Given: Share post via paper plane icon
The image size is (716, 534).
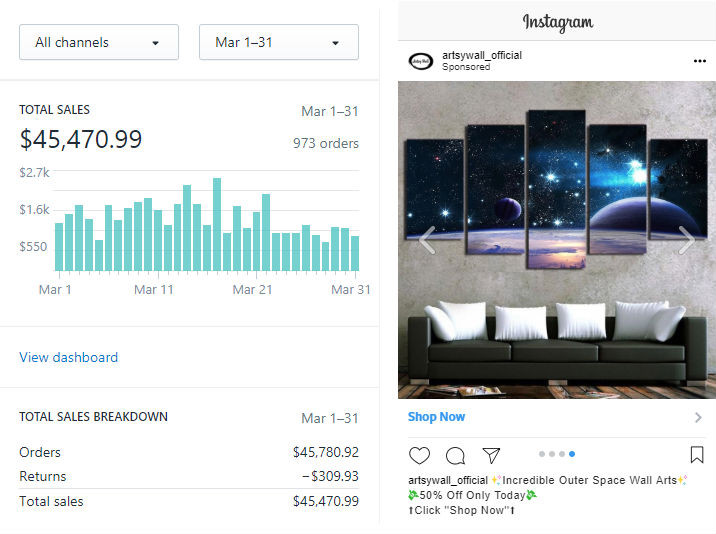Looking at the screenshot, I should click(491, 456).
